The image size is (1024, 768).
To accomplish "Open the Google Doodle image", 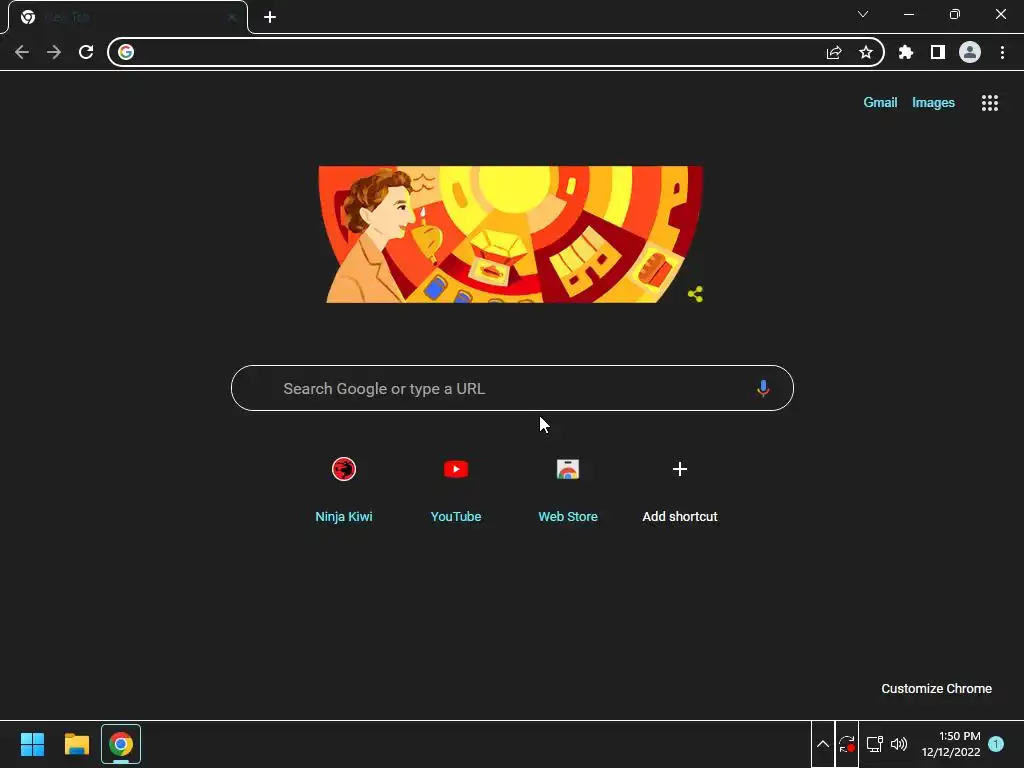I will pos(511,234).
